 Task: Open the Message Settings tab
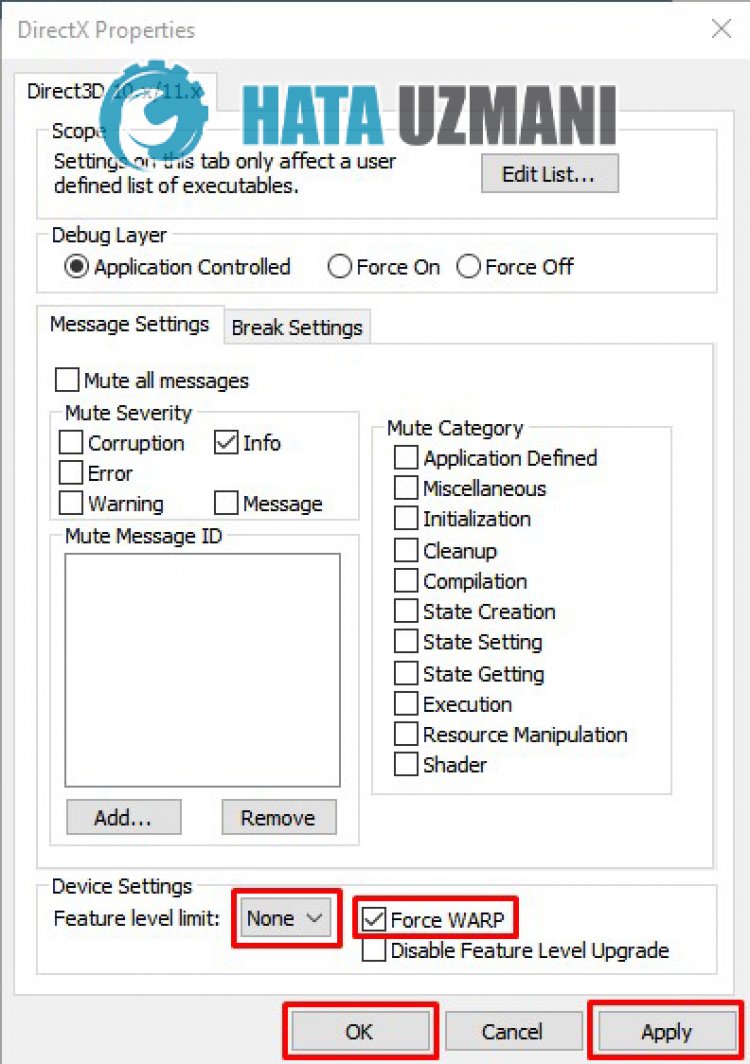click(x=130, y=325)
